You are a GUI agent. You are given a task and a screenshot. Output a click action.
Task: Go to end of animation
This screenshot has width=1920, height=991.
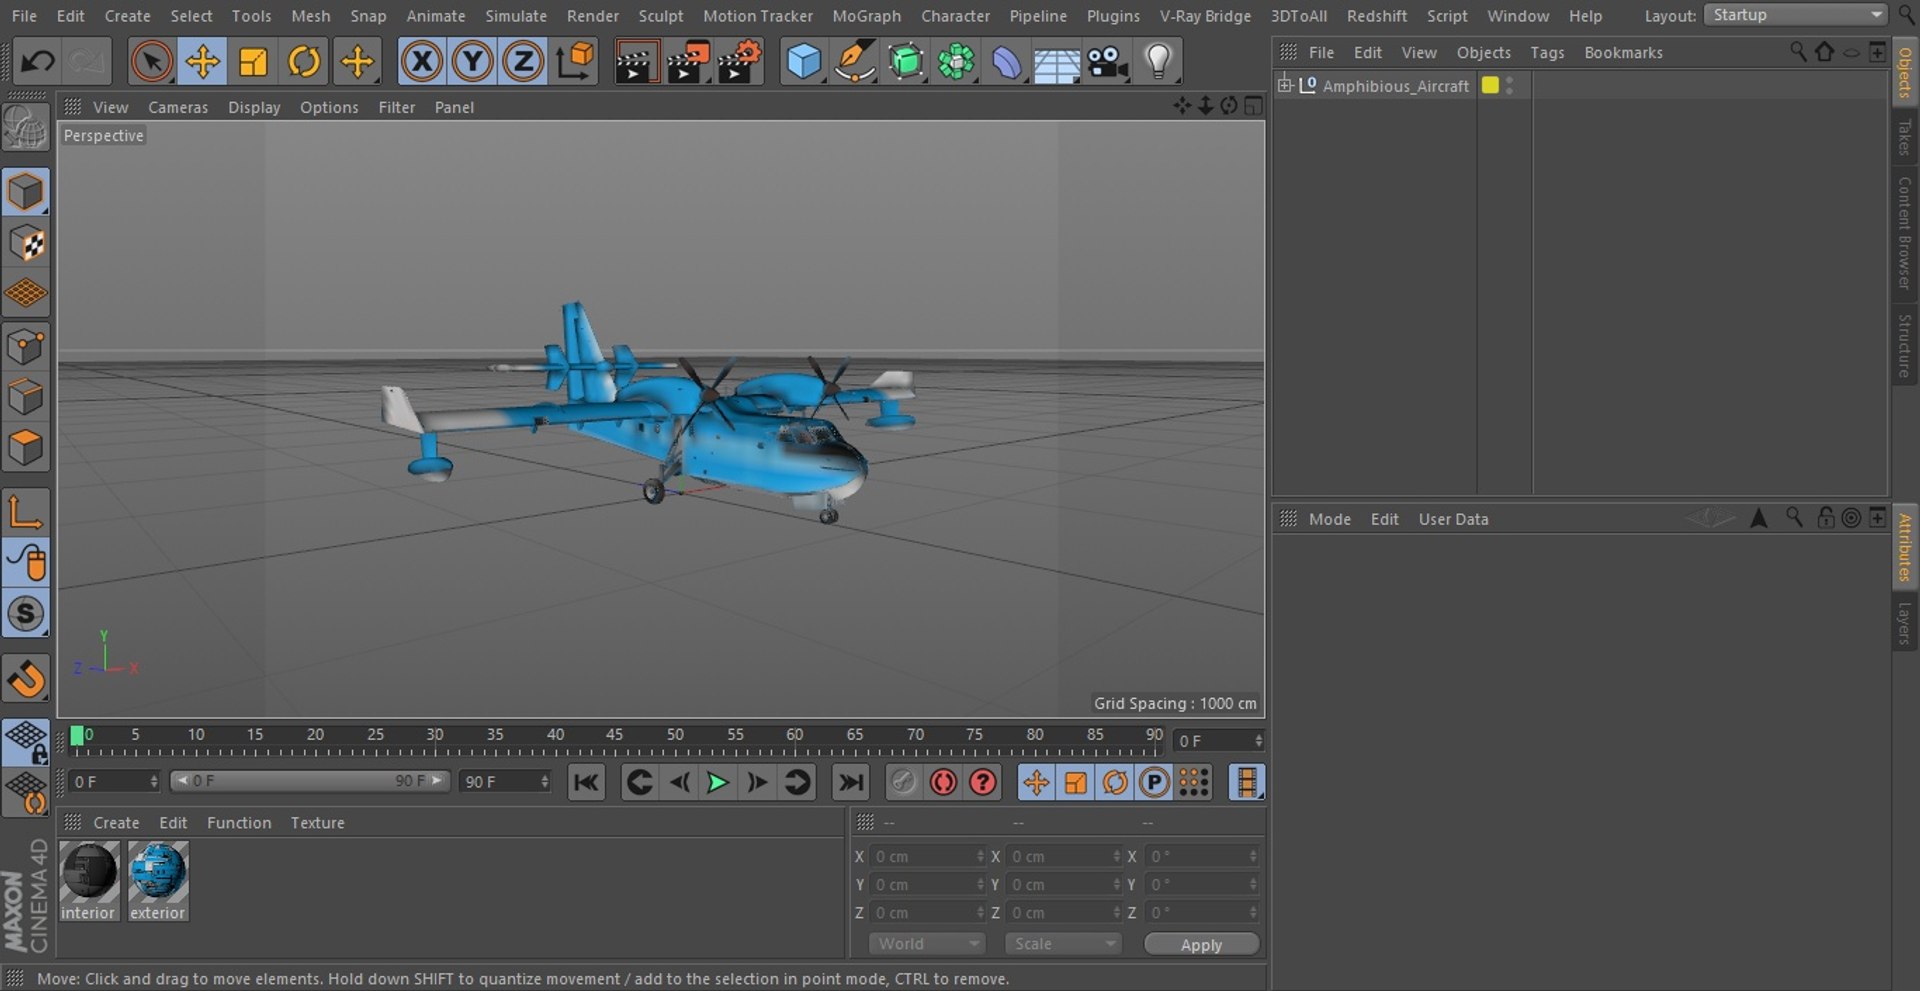pyautogui.click(x=851, y=782)
